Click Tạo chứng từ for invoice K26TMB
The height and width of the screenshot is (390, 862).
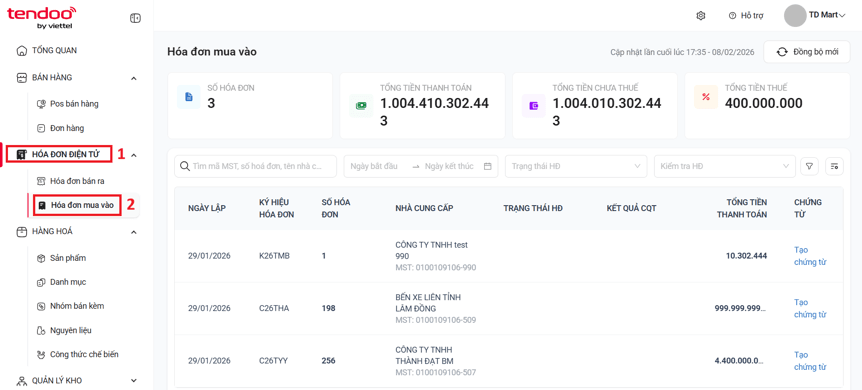click(x=810, y=256)
